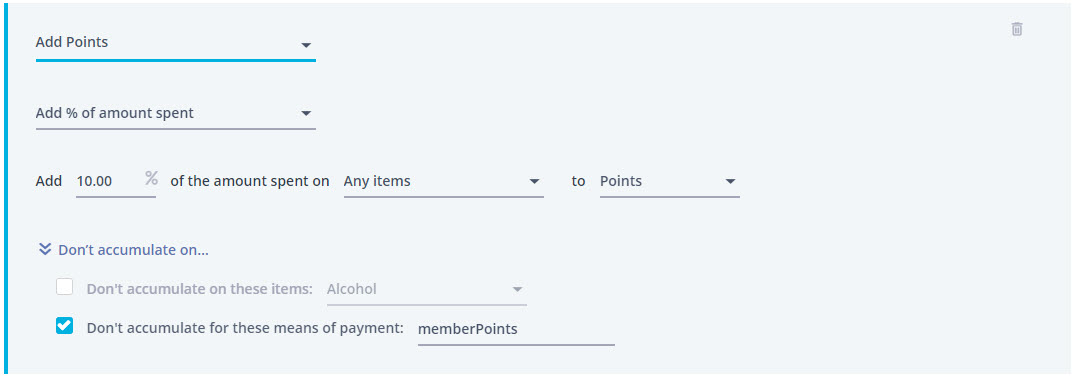Viewport: 1072px width, 377px height.
Task: Click the arrow of the Add Points dropdown
Action: click(306, 45)
